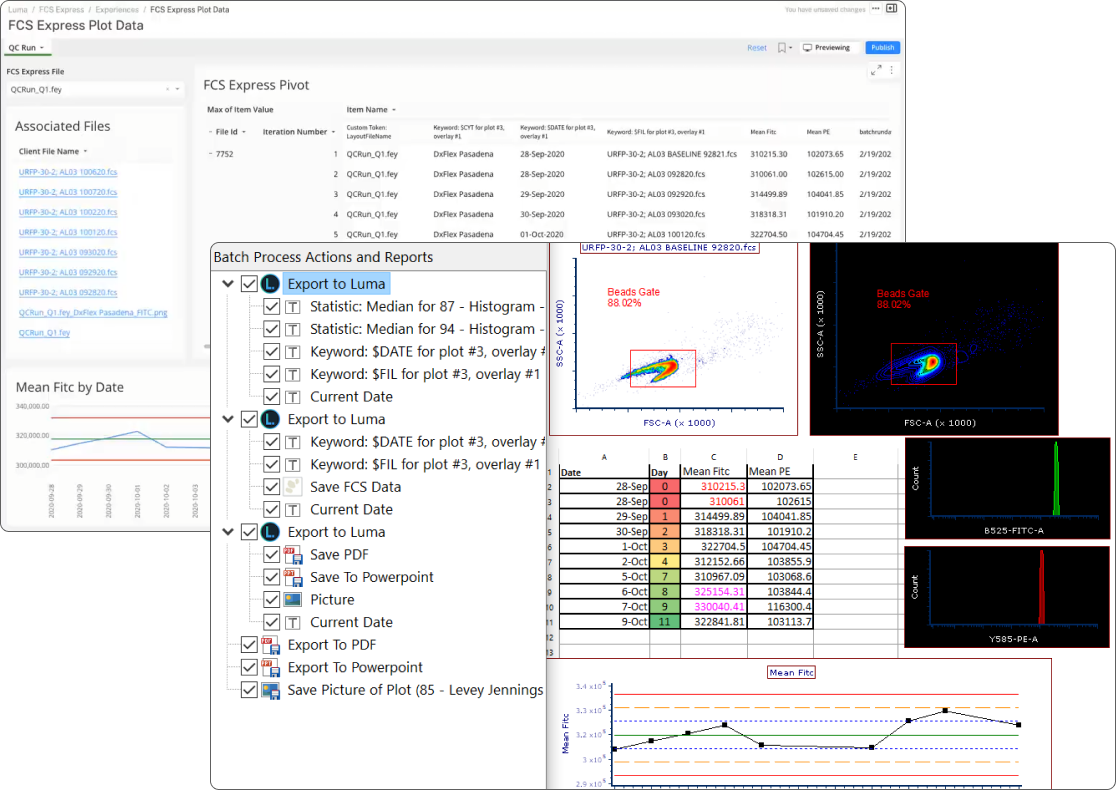Click the Luma icon of highlighted Export to Luma
Image resolution: width=1116 pixels, height=790 pixels.
click(x=270, y=284)
